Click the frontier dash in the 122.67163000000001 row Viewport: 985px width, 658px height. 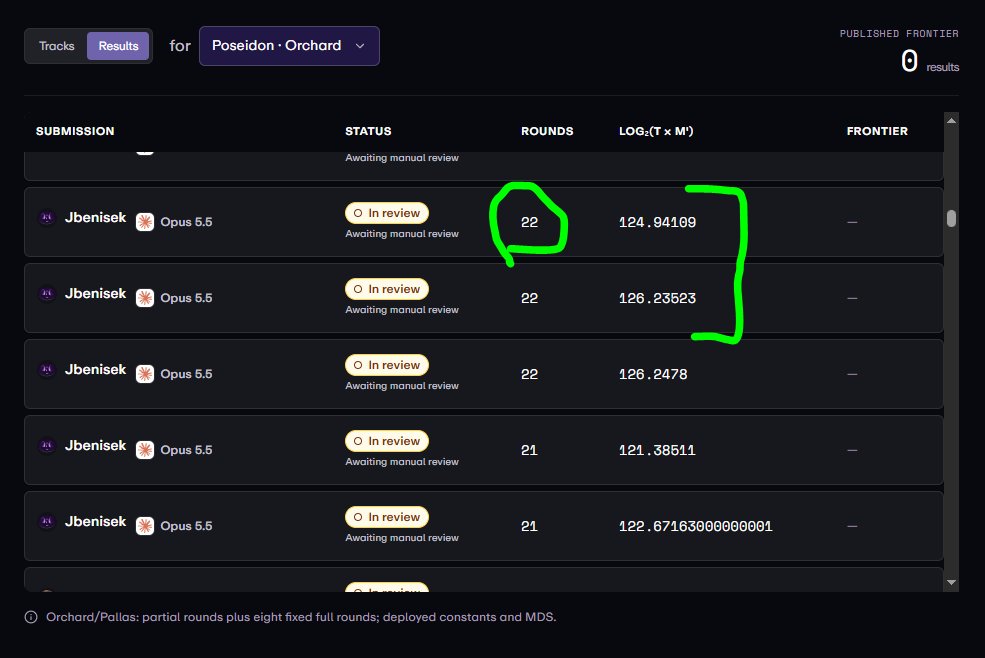click(x=852, y=526)
